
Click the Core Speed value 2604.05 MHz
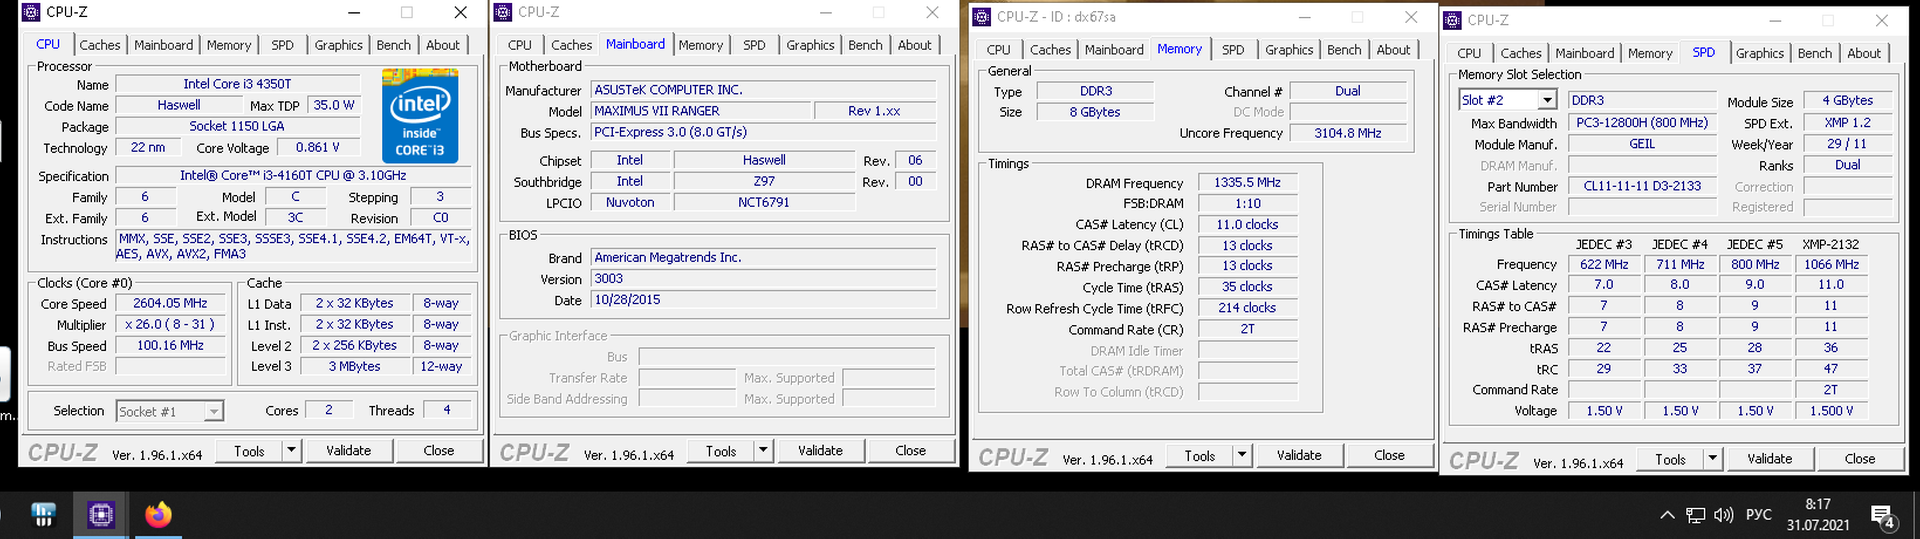point(170,303)
